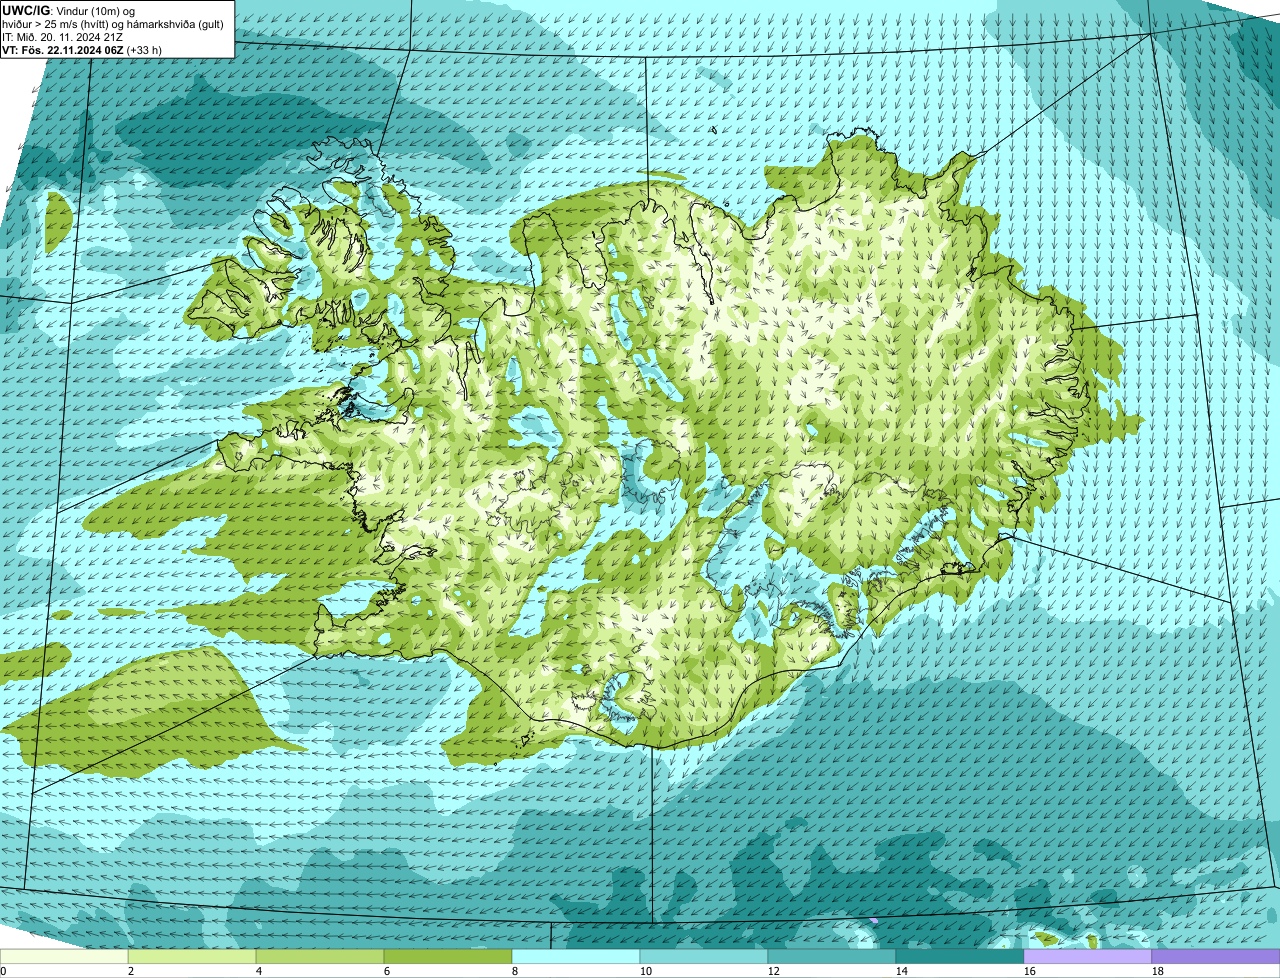Viewport: 1280px width, 978px height.
Task: Select the purple legend swatch above 18 m/s
Action: pos(1216,956)
